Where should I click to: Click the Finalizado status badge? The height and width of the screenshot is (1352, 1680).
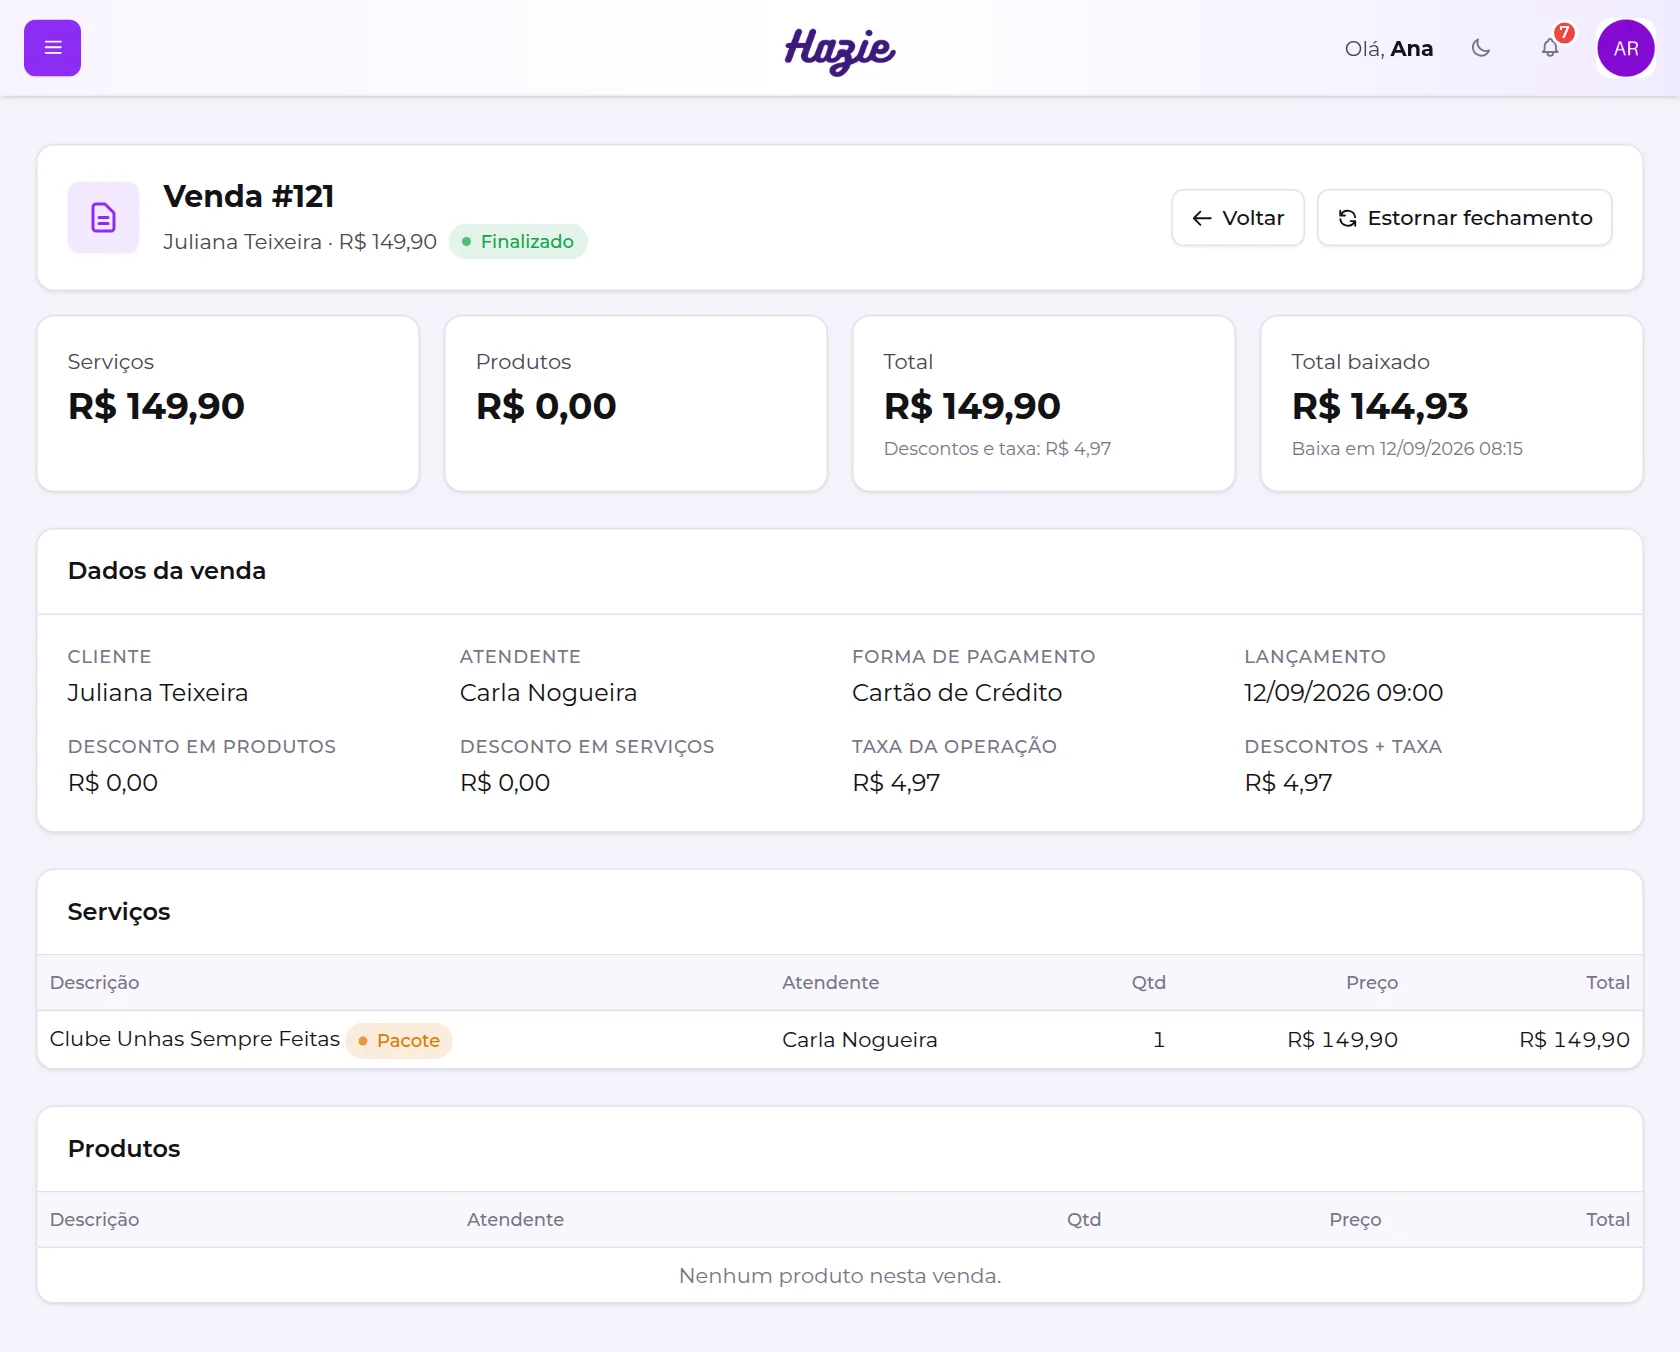(518, 241)
